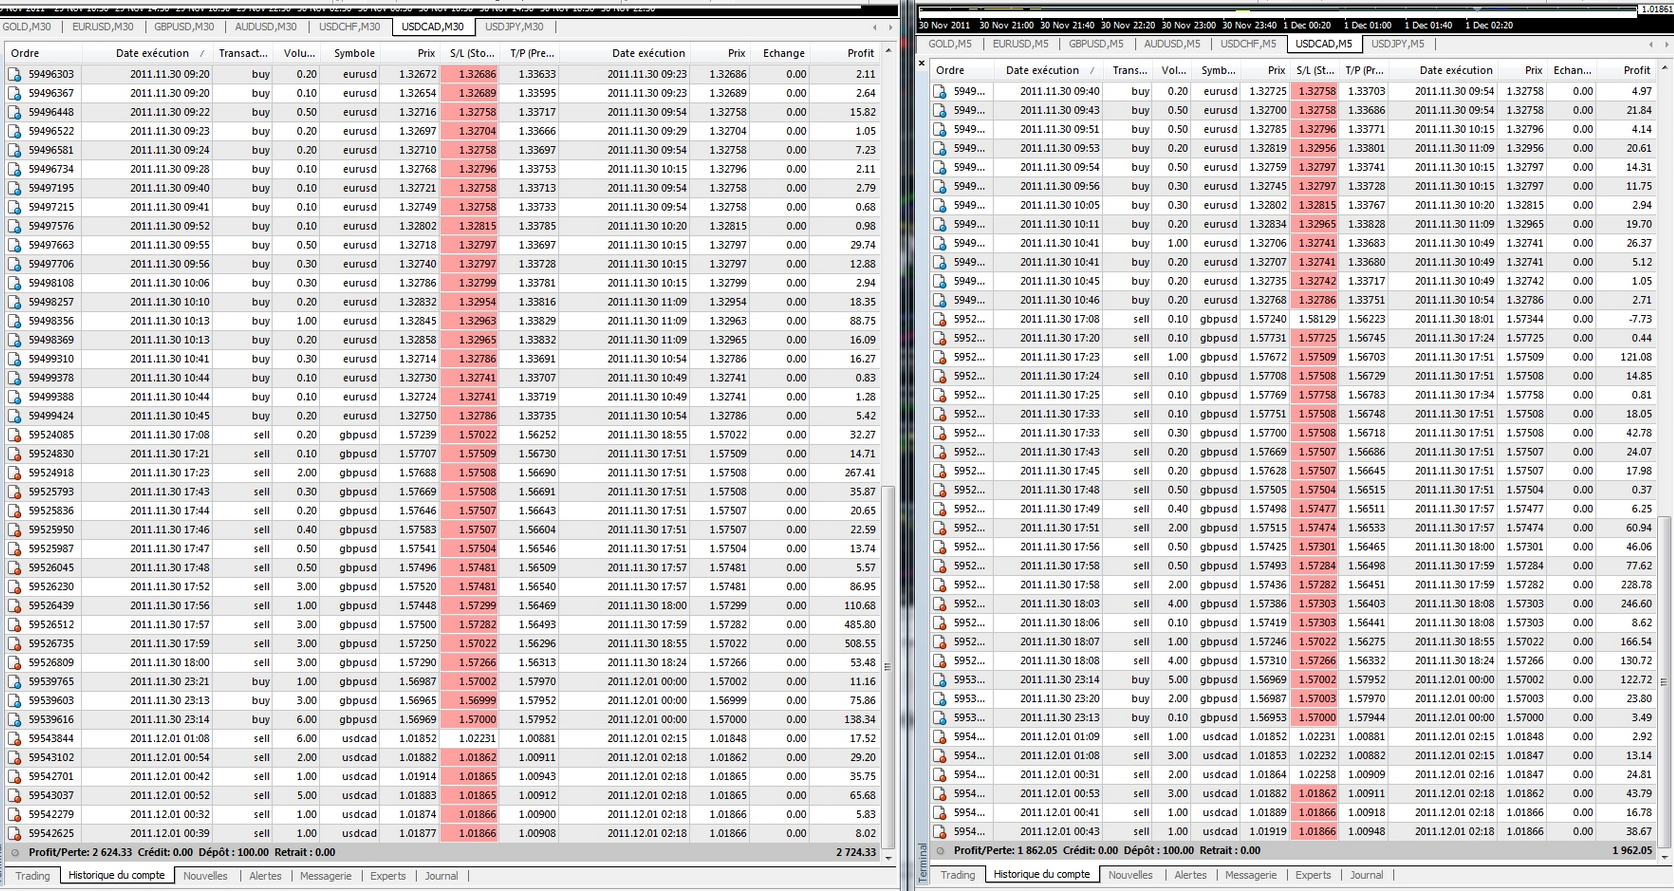Image resolution: width=1674 pixels, height=891 pixels.
Task: Select the USDJPY,M30 chart tab
Action: pos(514,27)
